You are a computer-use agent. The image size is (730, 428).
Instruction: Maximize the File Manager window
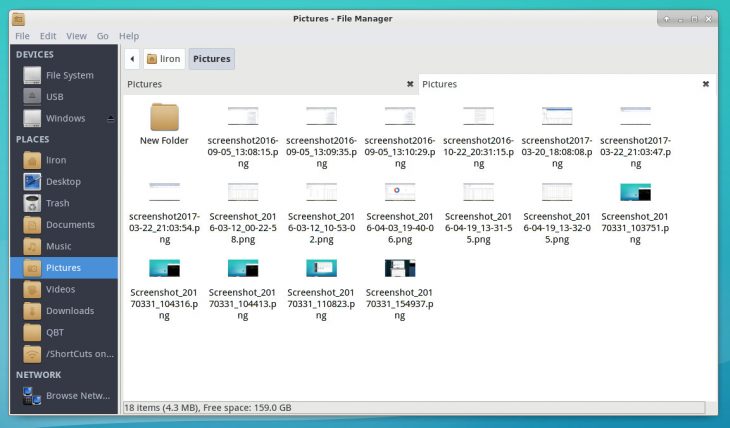click(694, 19)
